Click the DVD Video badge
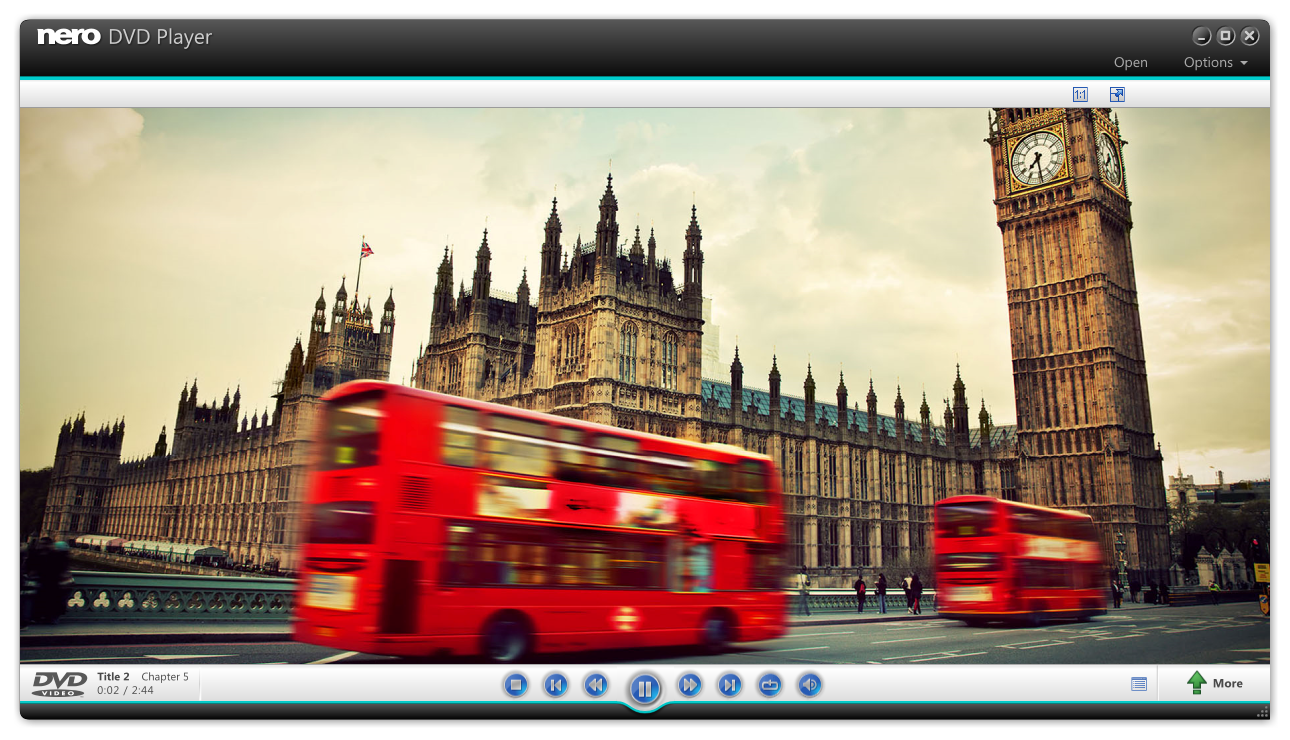Image resolution: width=1290 pixels, height=740 pixels. (x=57, y=684)
